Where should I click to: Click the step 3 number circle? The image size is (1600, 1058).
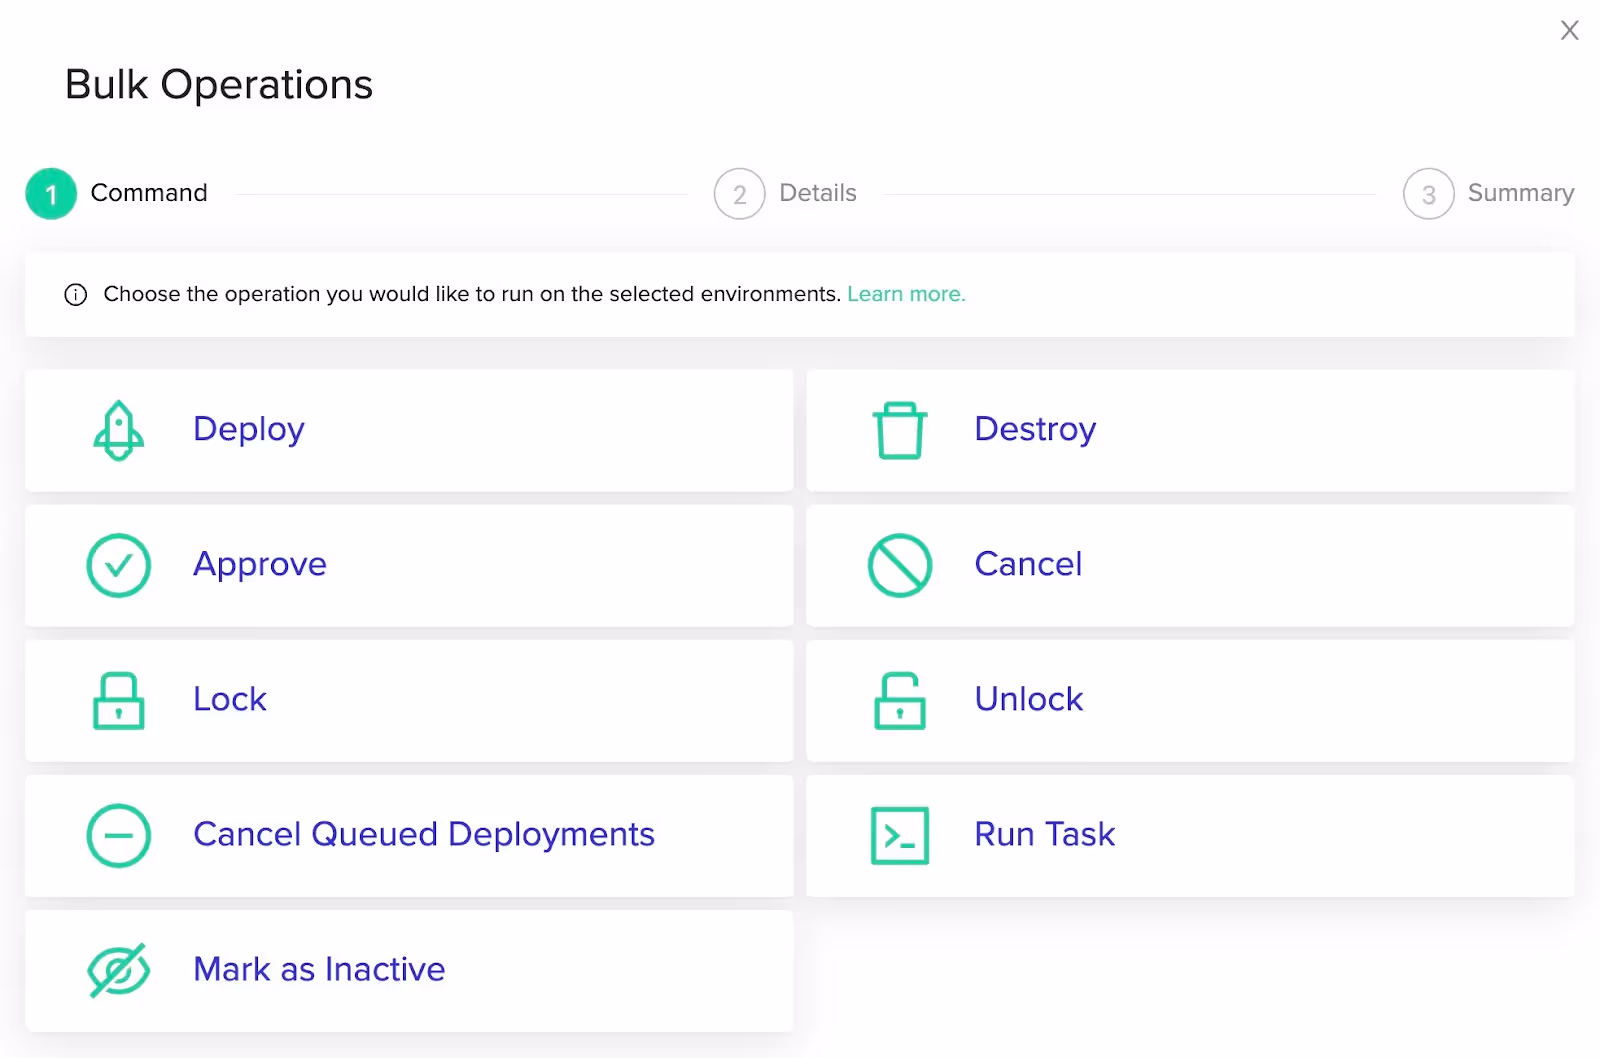coord(1428,194)
